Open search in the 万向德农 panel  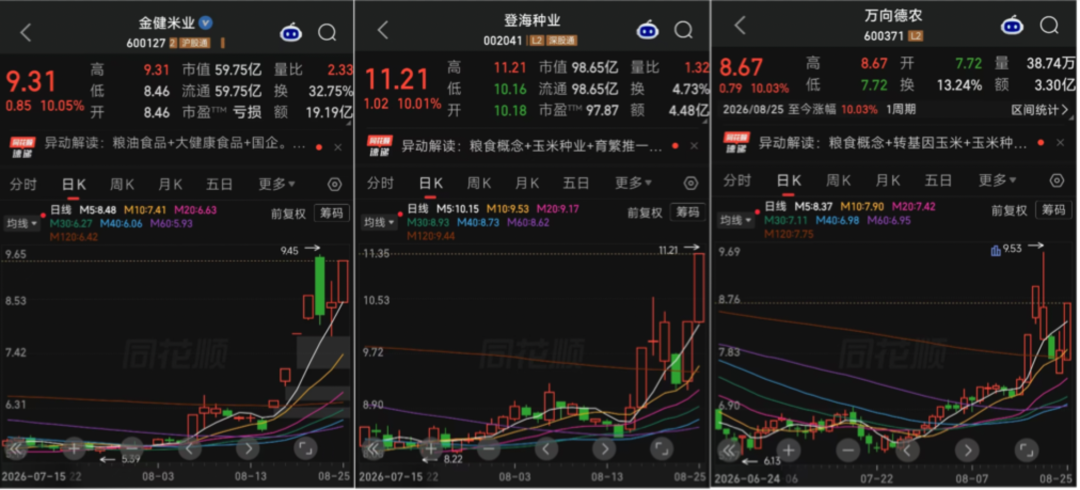1049,25
